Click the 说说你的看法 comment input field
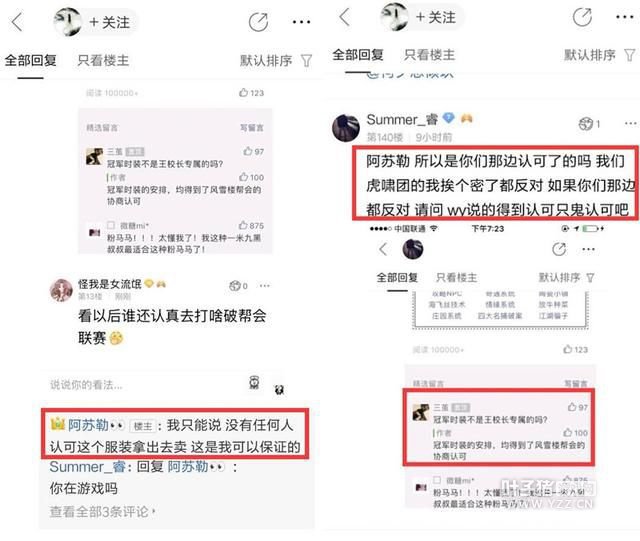The image size is (640, 541). click(x=143, y=384)
